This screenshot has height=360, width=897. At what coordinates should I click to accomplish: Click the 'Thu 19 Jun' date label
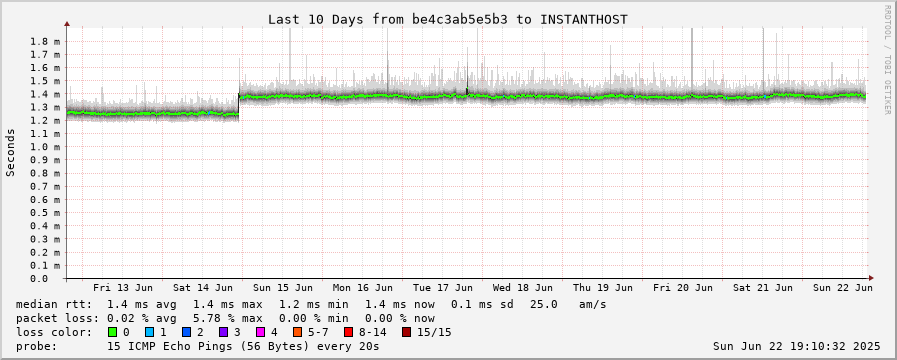click(x=603, y=287)
